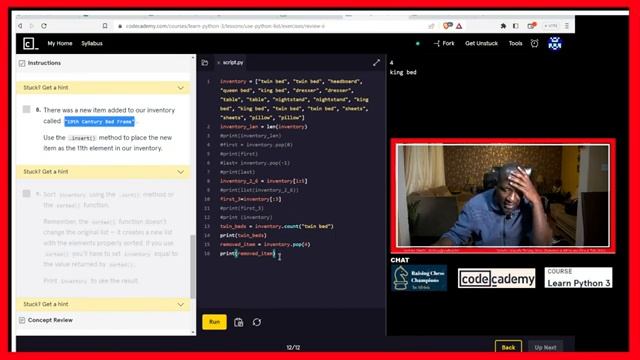Check the step 8 checkbox
Screen dimensions: 640x360
(27, 109)
